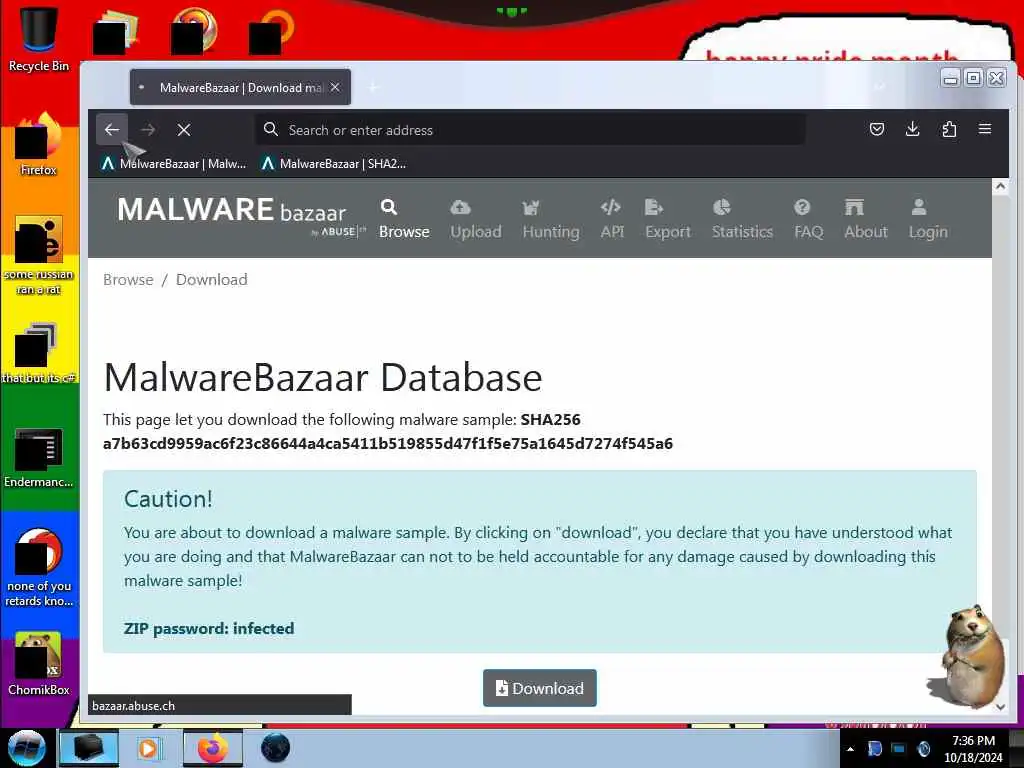Show hidden tray icons arrow
This screenshot has width=1024, height=768.
click(850, 749)
